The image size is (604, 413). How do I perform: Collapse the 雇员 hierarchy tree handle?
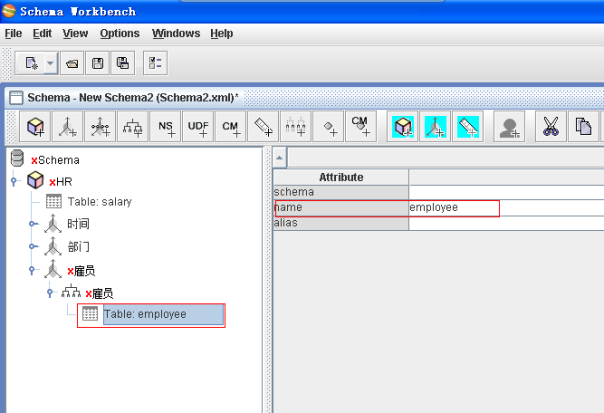tap(50, 293)
